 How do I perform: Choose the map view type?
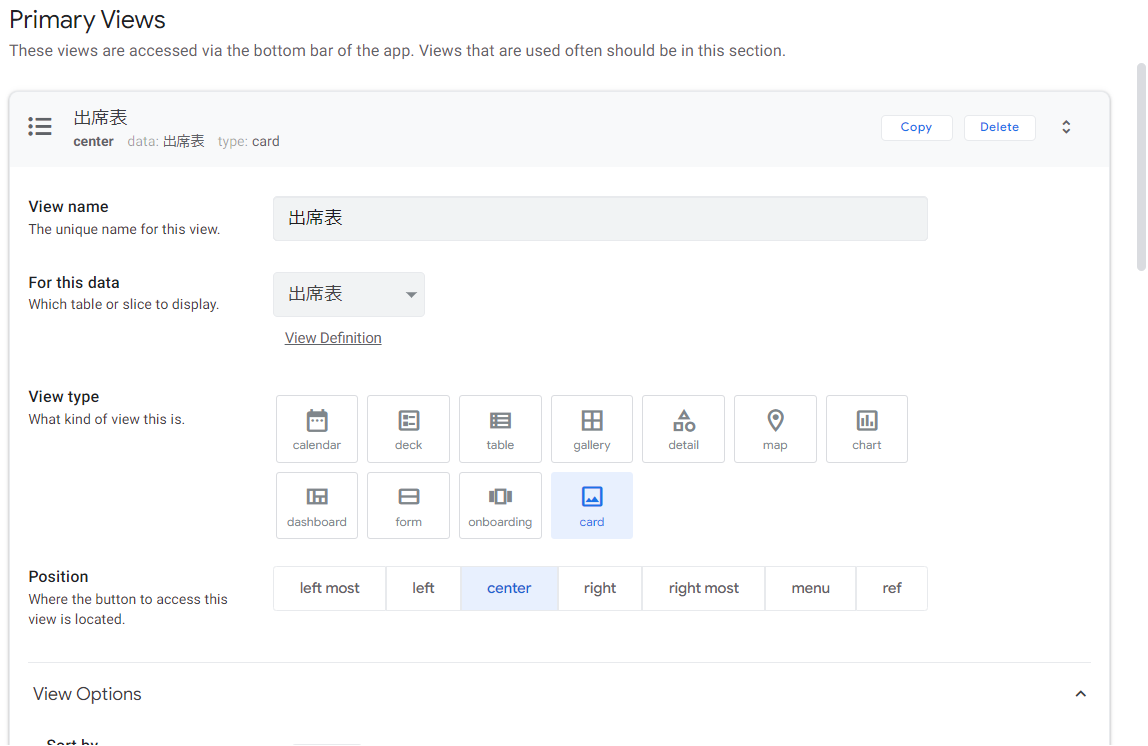[775, 429]
